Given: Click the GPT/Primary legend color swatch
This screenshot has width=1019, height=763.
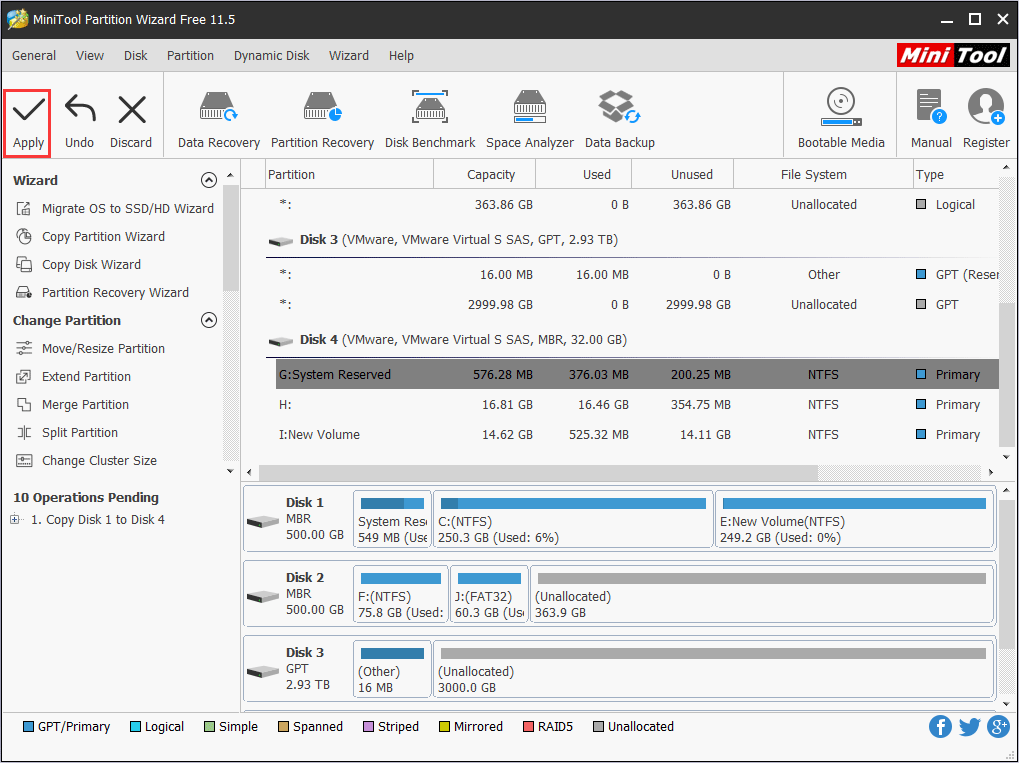Looking at the screenshot, I should pyautogui.click(x=28, y=727).
